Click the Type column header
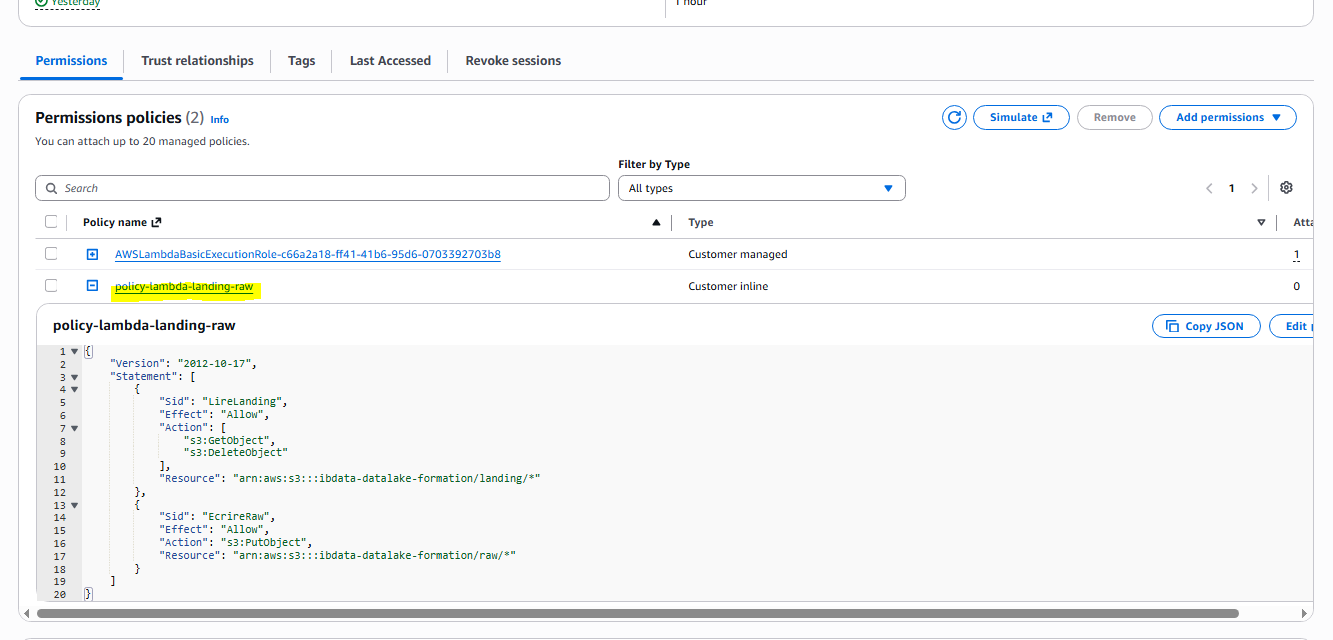Screen dimensions: 1333x640 [701, 222]
